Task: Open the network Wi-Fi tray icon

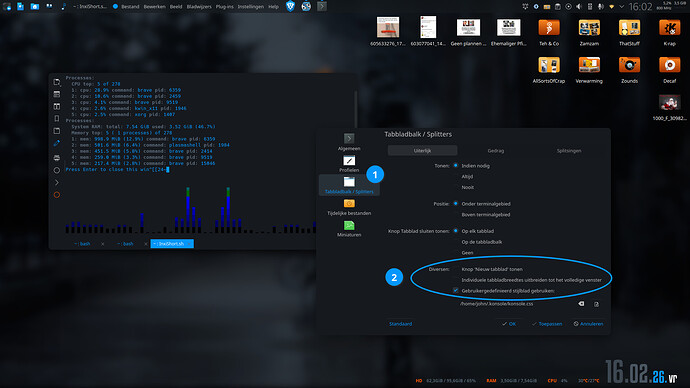Action: tap(611, 7)
